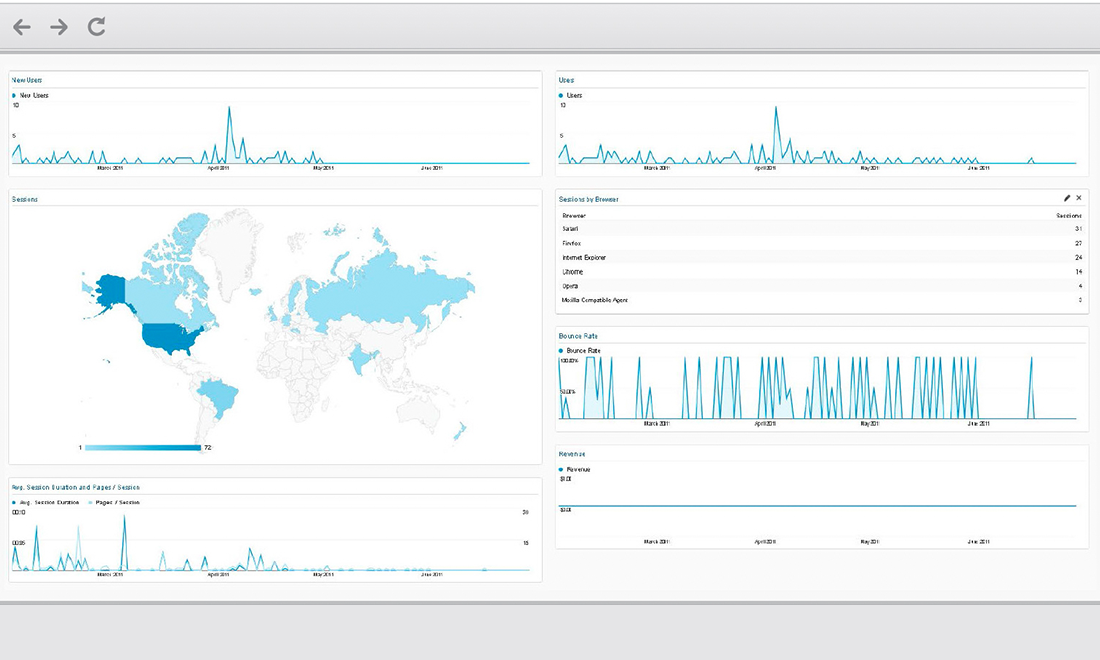Open the Revenue panel title
The height and width of the screenshot is (660, 1100).
coord(572,453)
